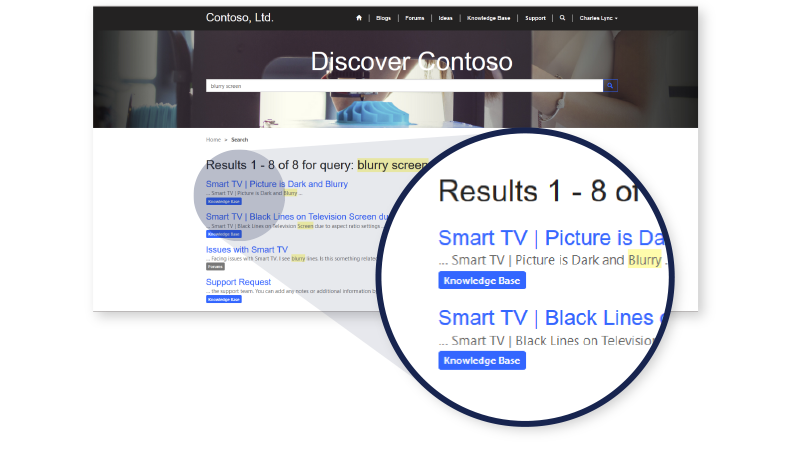Open the Support Request search result

[x=238, y=282]
